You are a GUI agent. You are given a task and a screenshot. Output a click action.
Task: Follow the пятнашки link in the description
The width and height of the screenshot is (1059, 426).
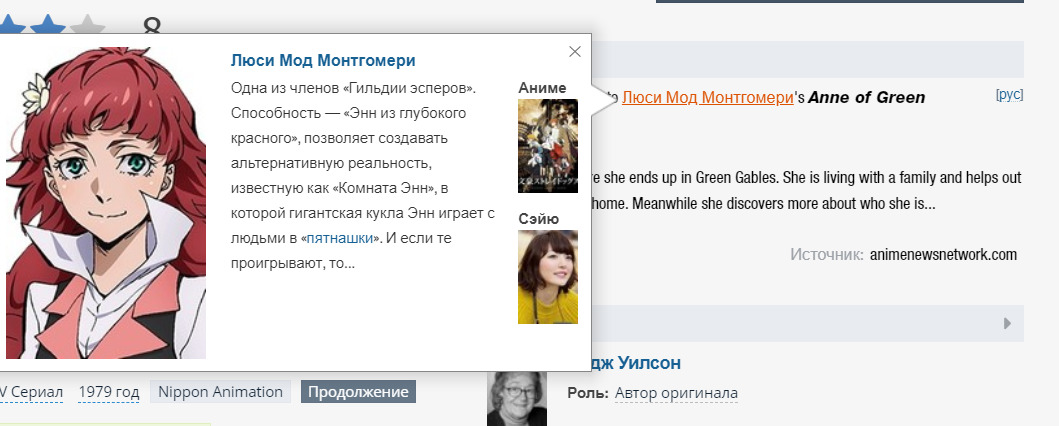[x=339, y=238]
